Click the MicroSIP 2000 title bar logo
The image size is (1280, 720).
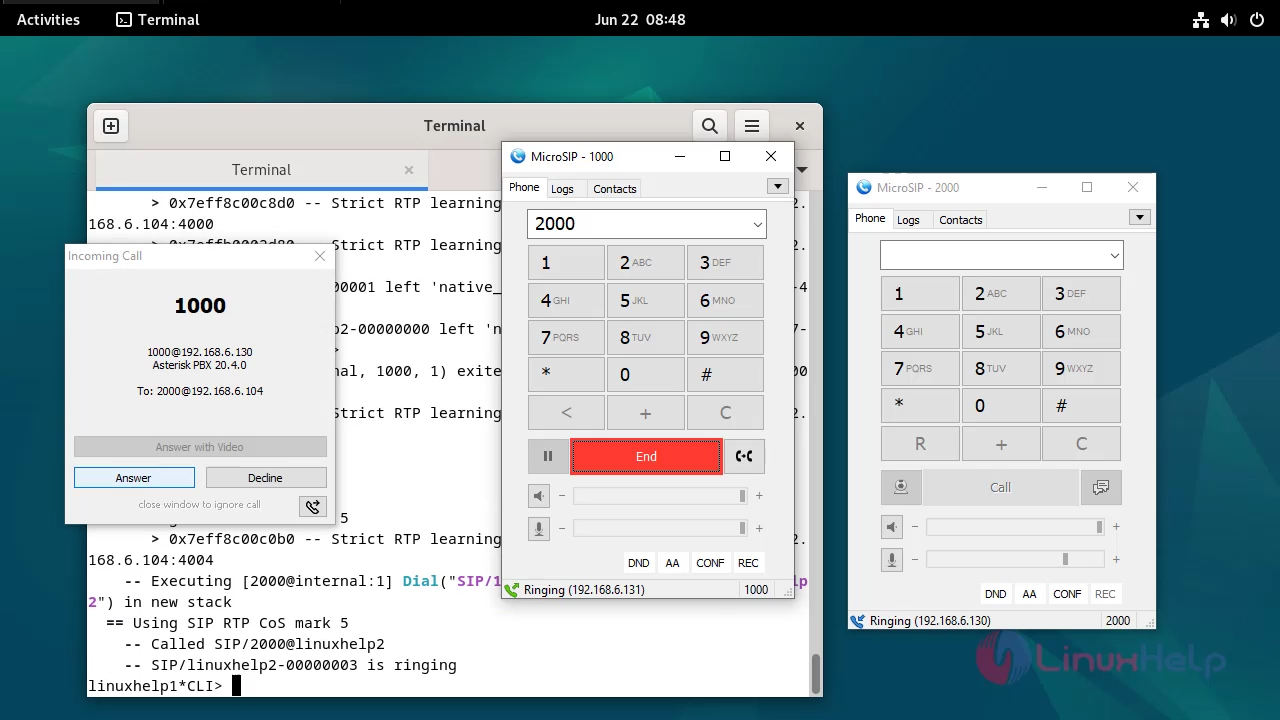pos(864,187)
